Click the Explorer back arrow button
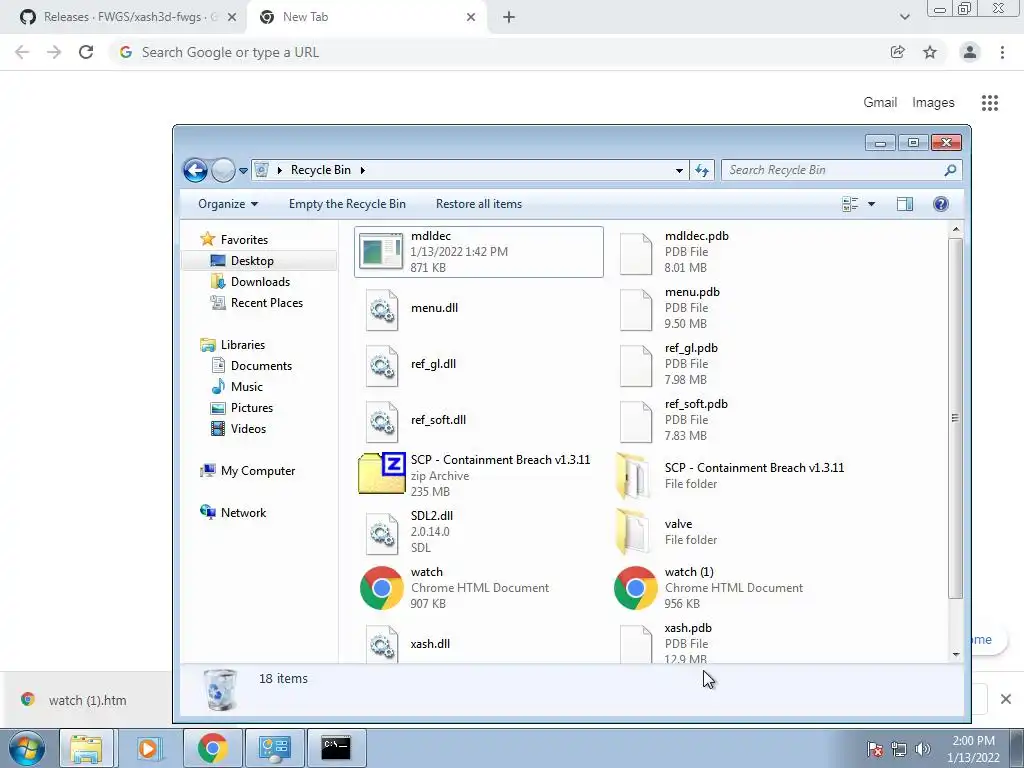The width and height of the screenshot is (1024, 768). (x=195, y=170)
